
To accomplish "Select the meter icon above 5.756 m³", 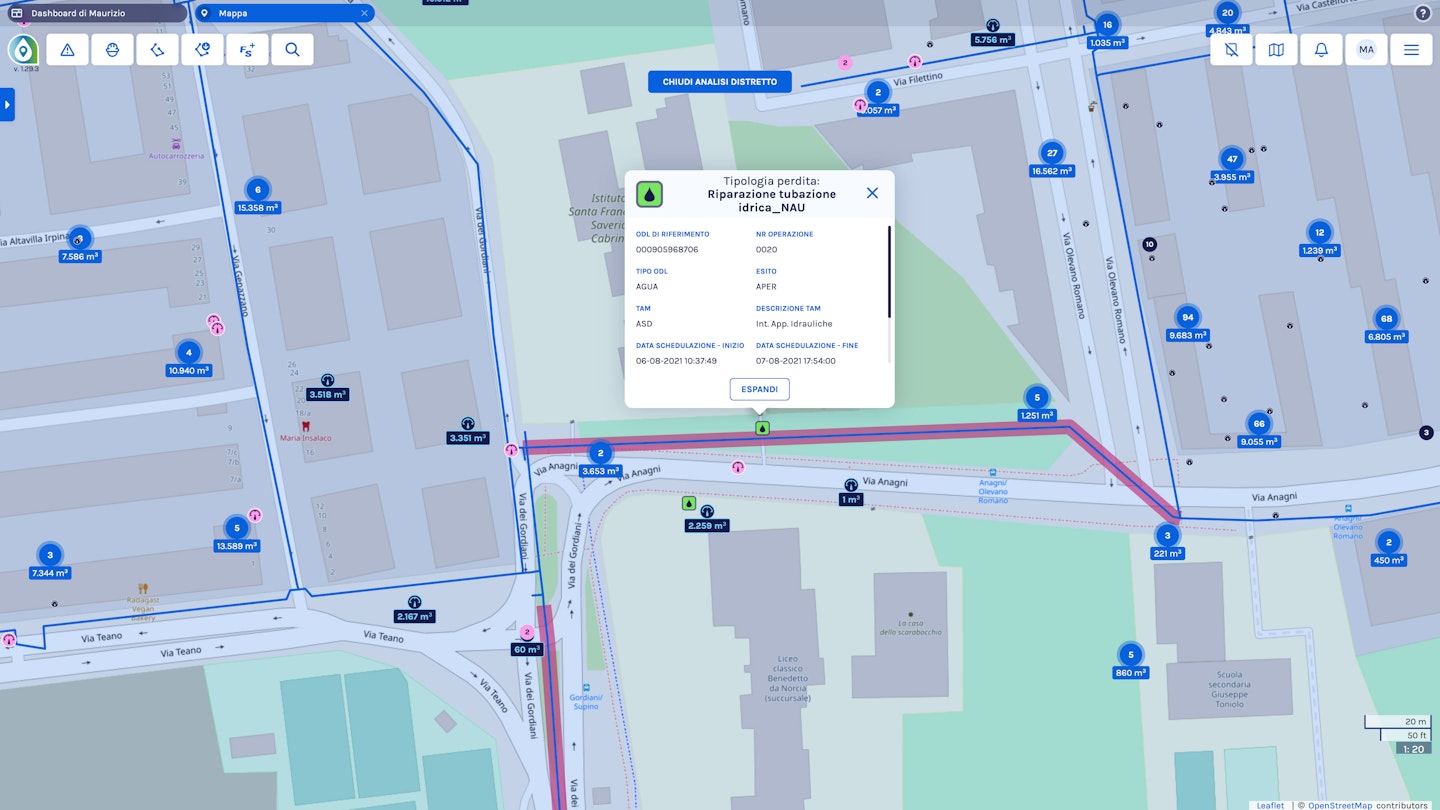I will pyautogui.click(x=992, y=26).
